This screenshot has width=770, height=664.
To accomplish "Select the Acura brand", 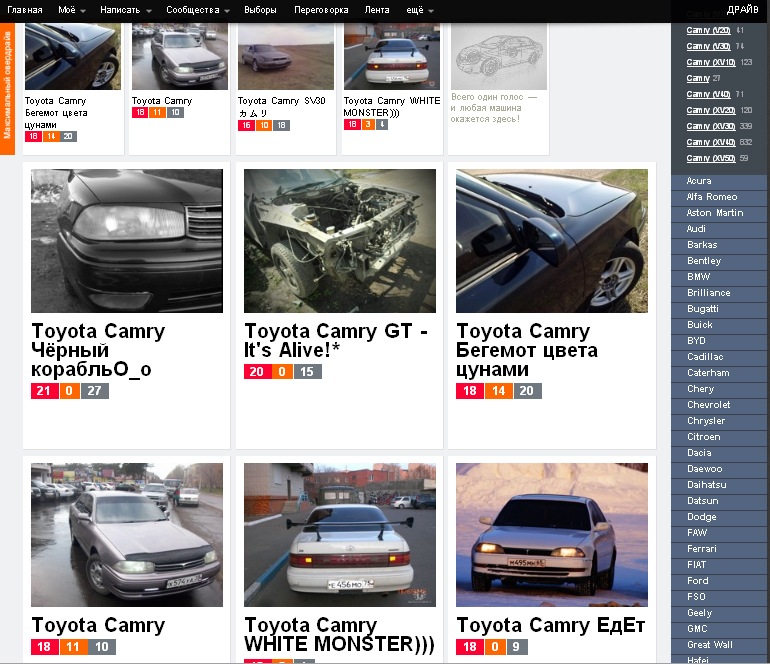I will [719, 181].
